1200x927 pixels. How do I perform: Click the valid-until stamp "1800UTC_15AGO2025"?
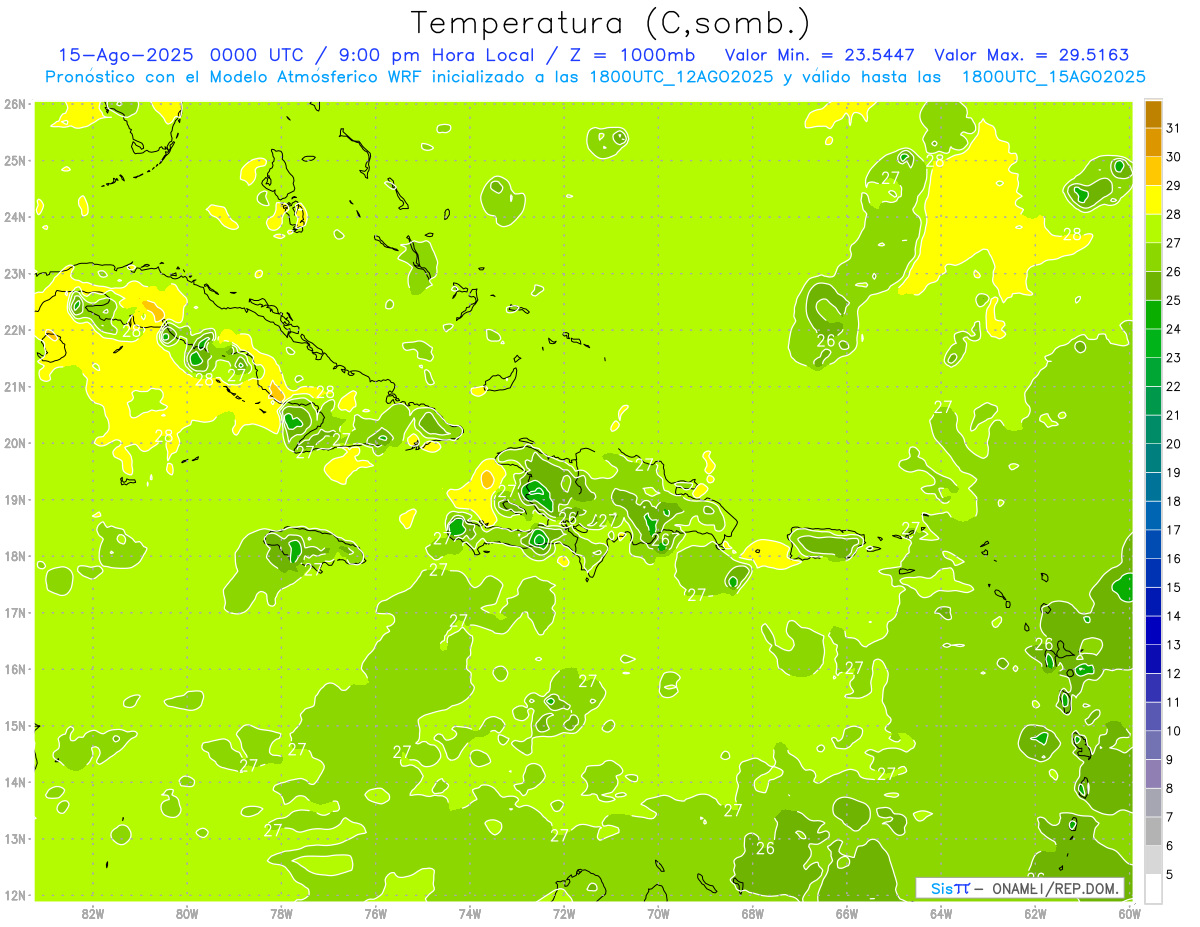(1053, 77)
